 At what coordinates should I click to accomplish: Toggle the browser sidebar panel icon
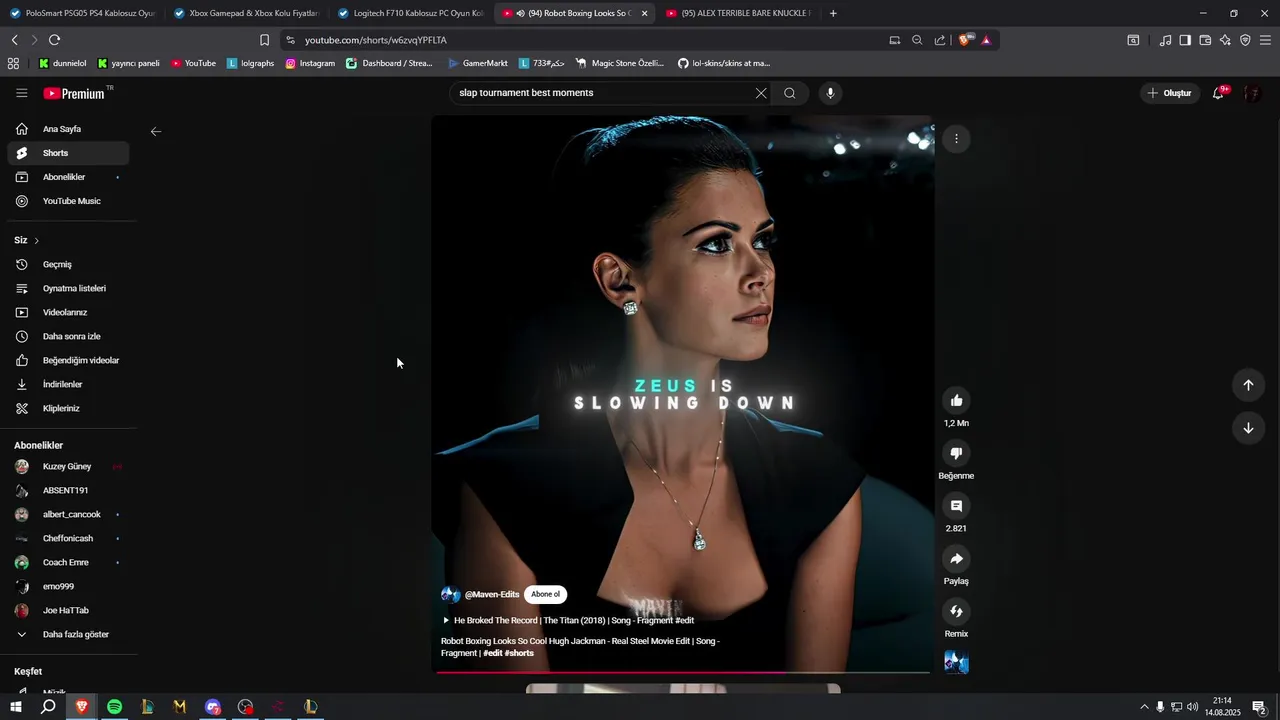pos(1185,40)
